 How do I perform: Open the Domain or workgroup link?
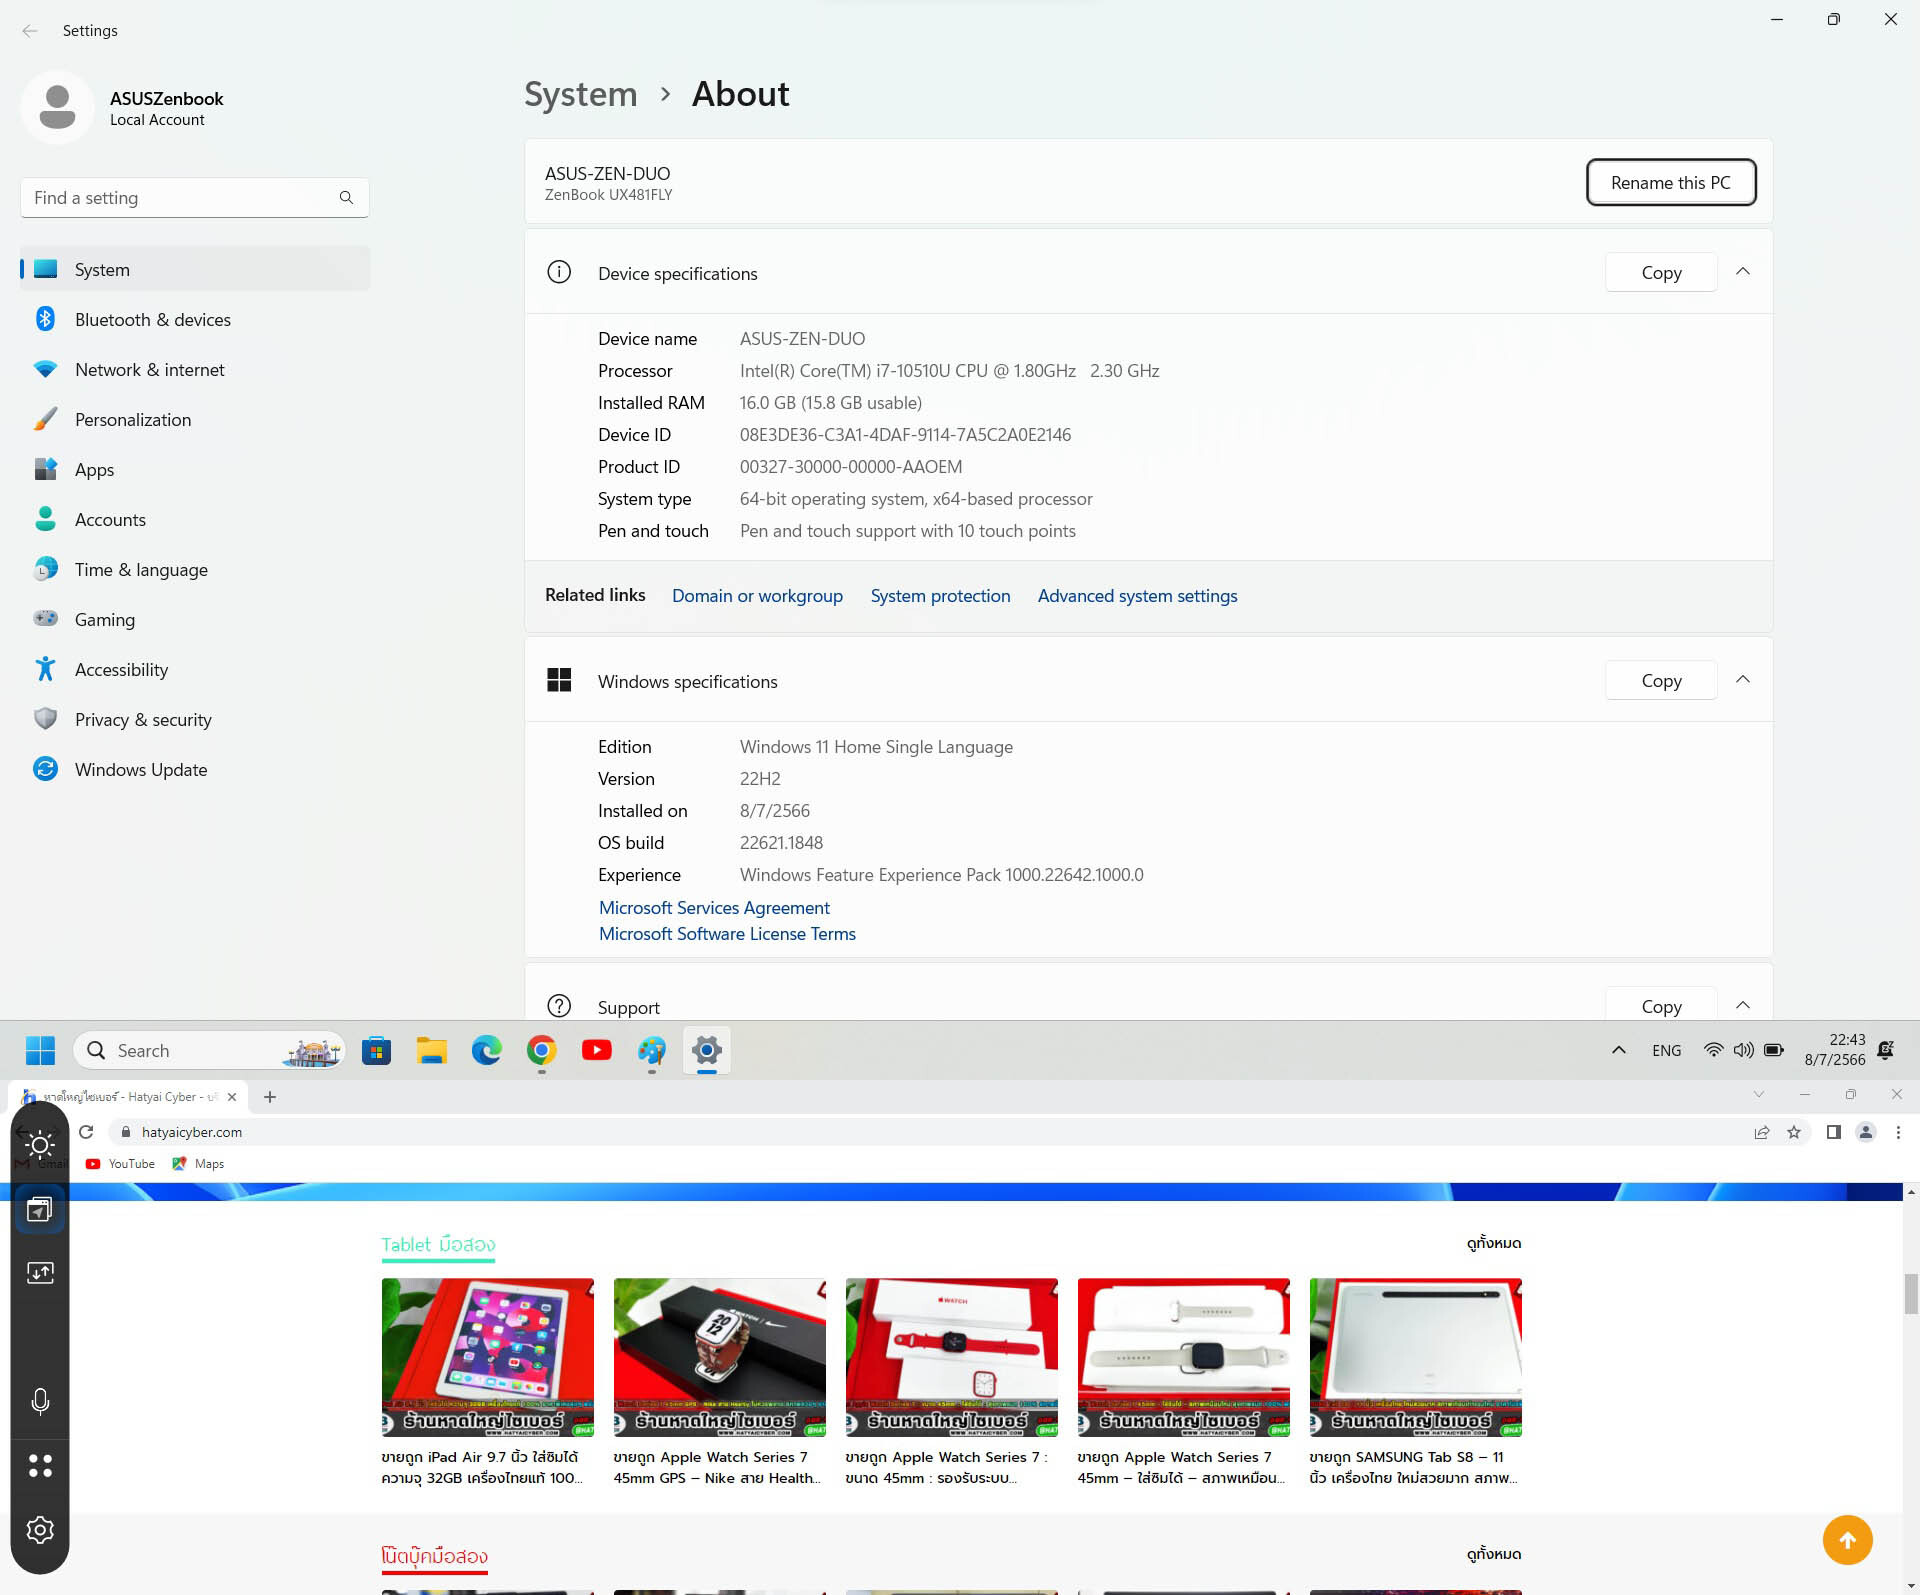[x=757, y=596]
